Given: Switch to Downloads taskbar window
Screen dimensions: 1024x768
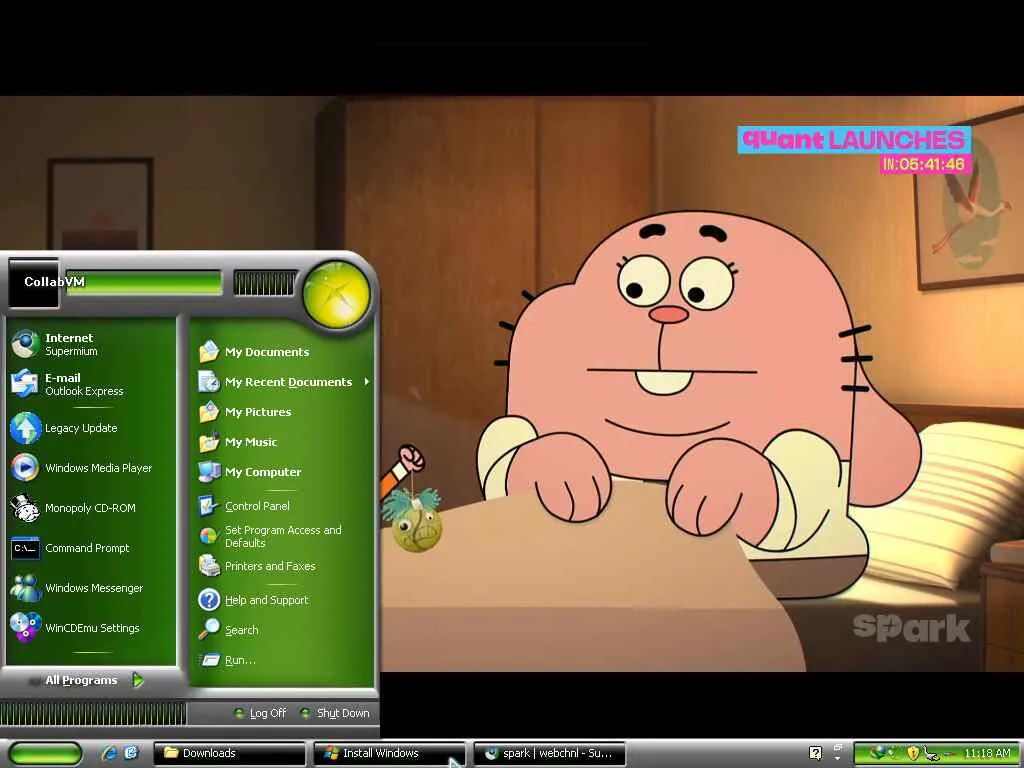Looking at the screenshot, I should [x=229, y=753].
